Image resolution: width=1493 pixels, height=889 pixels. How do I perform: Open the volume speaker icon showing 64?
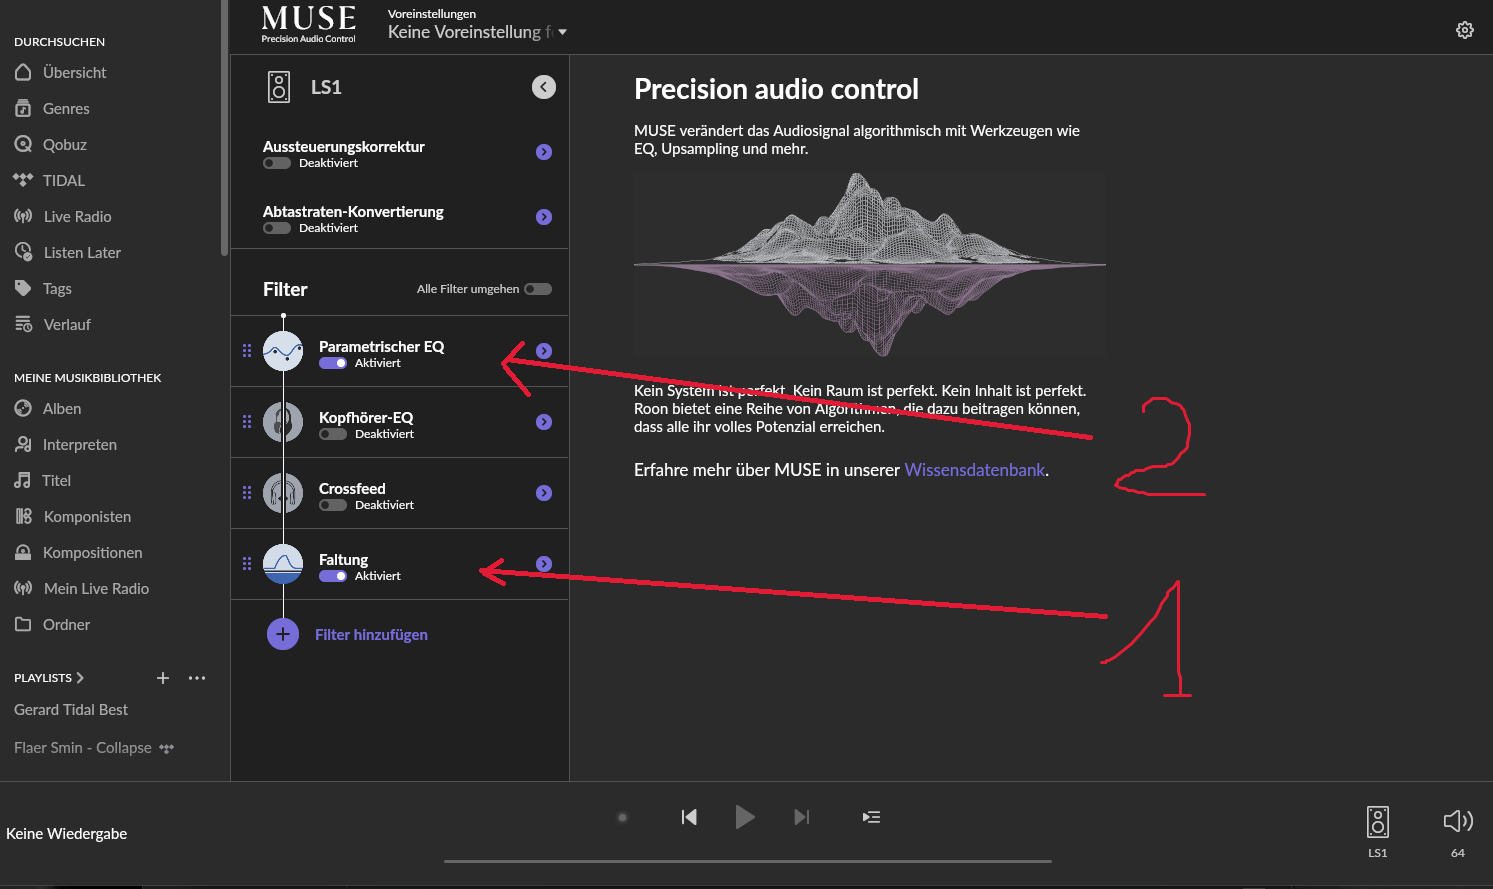click(1458, 821)
